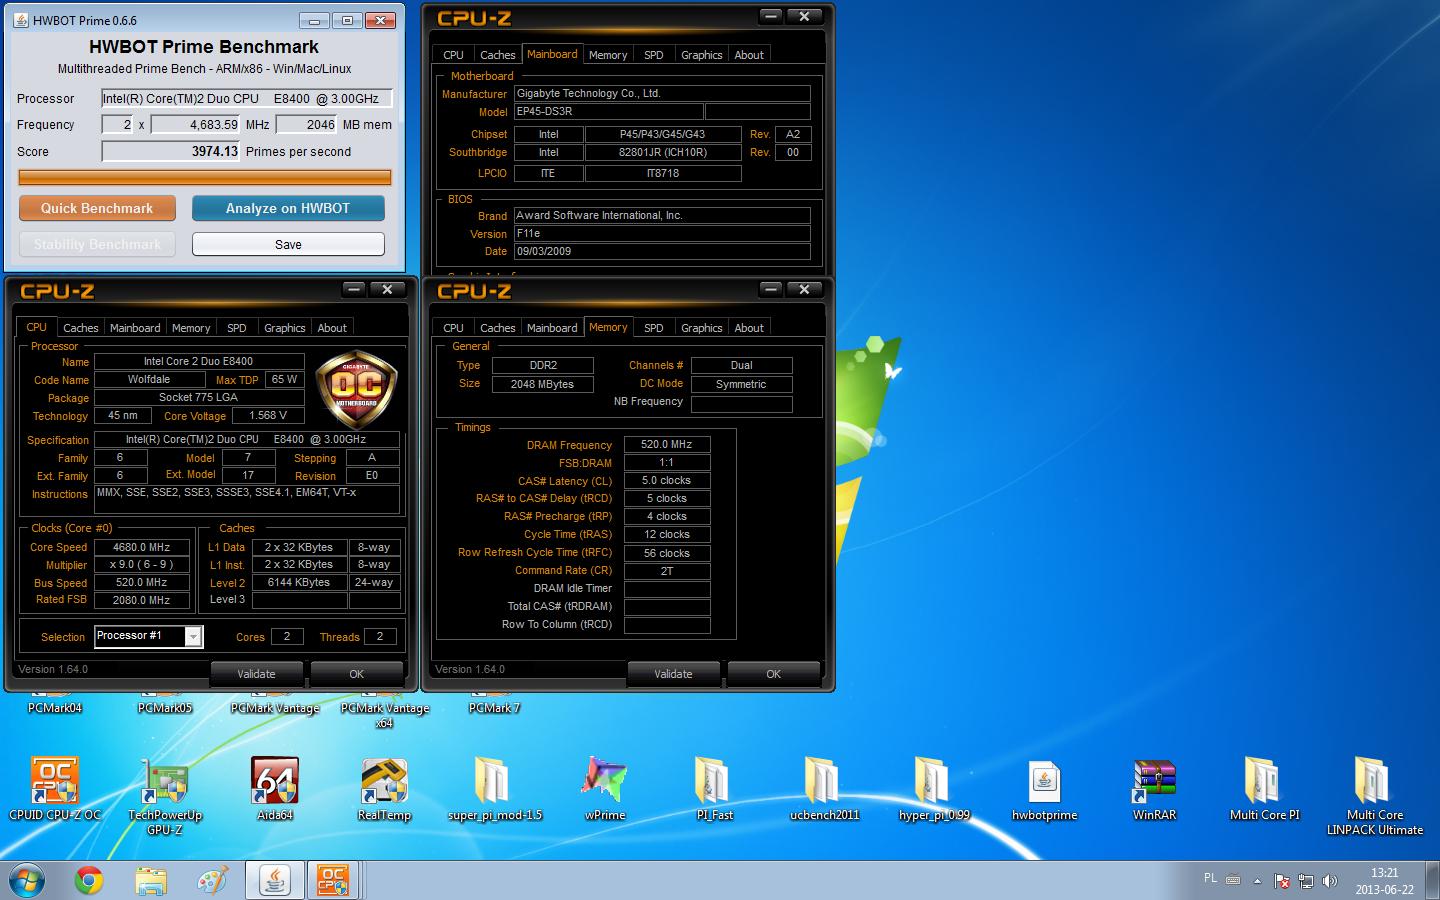This screenshot has width=1440, height=900.
Task: Click Validate in CPU-Z CPU window
Action: (256, 674)
